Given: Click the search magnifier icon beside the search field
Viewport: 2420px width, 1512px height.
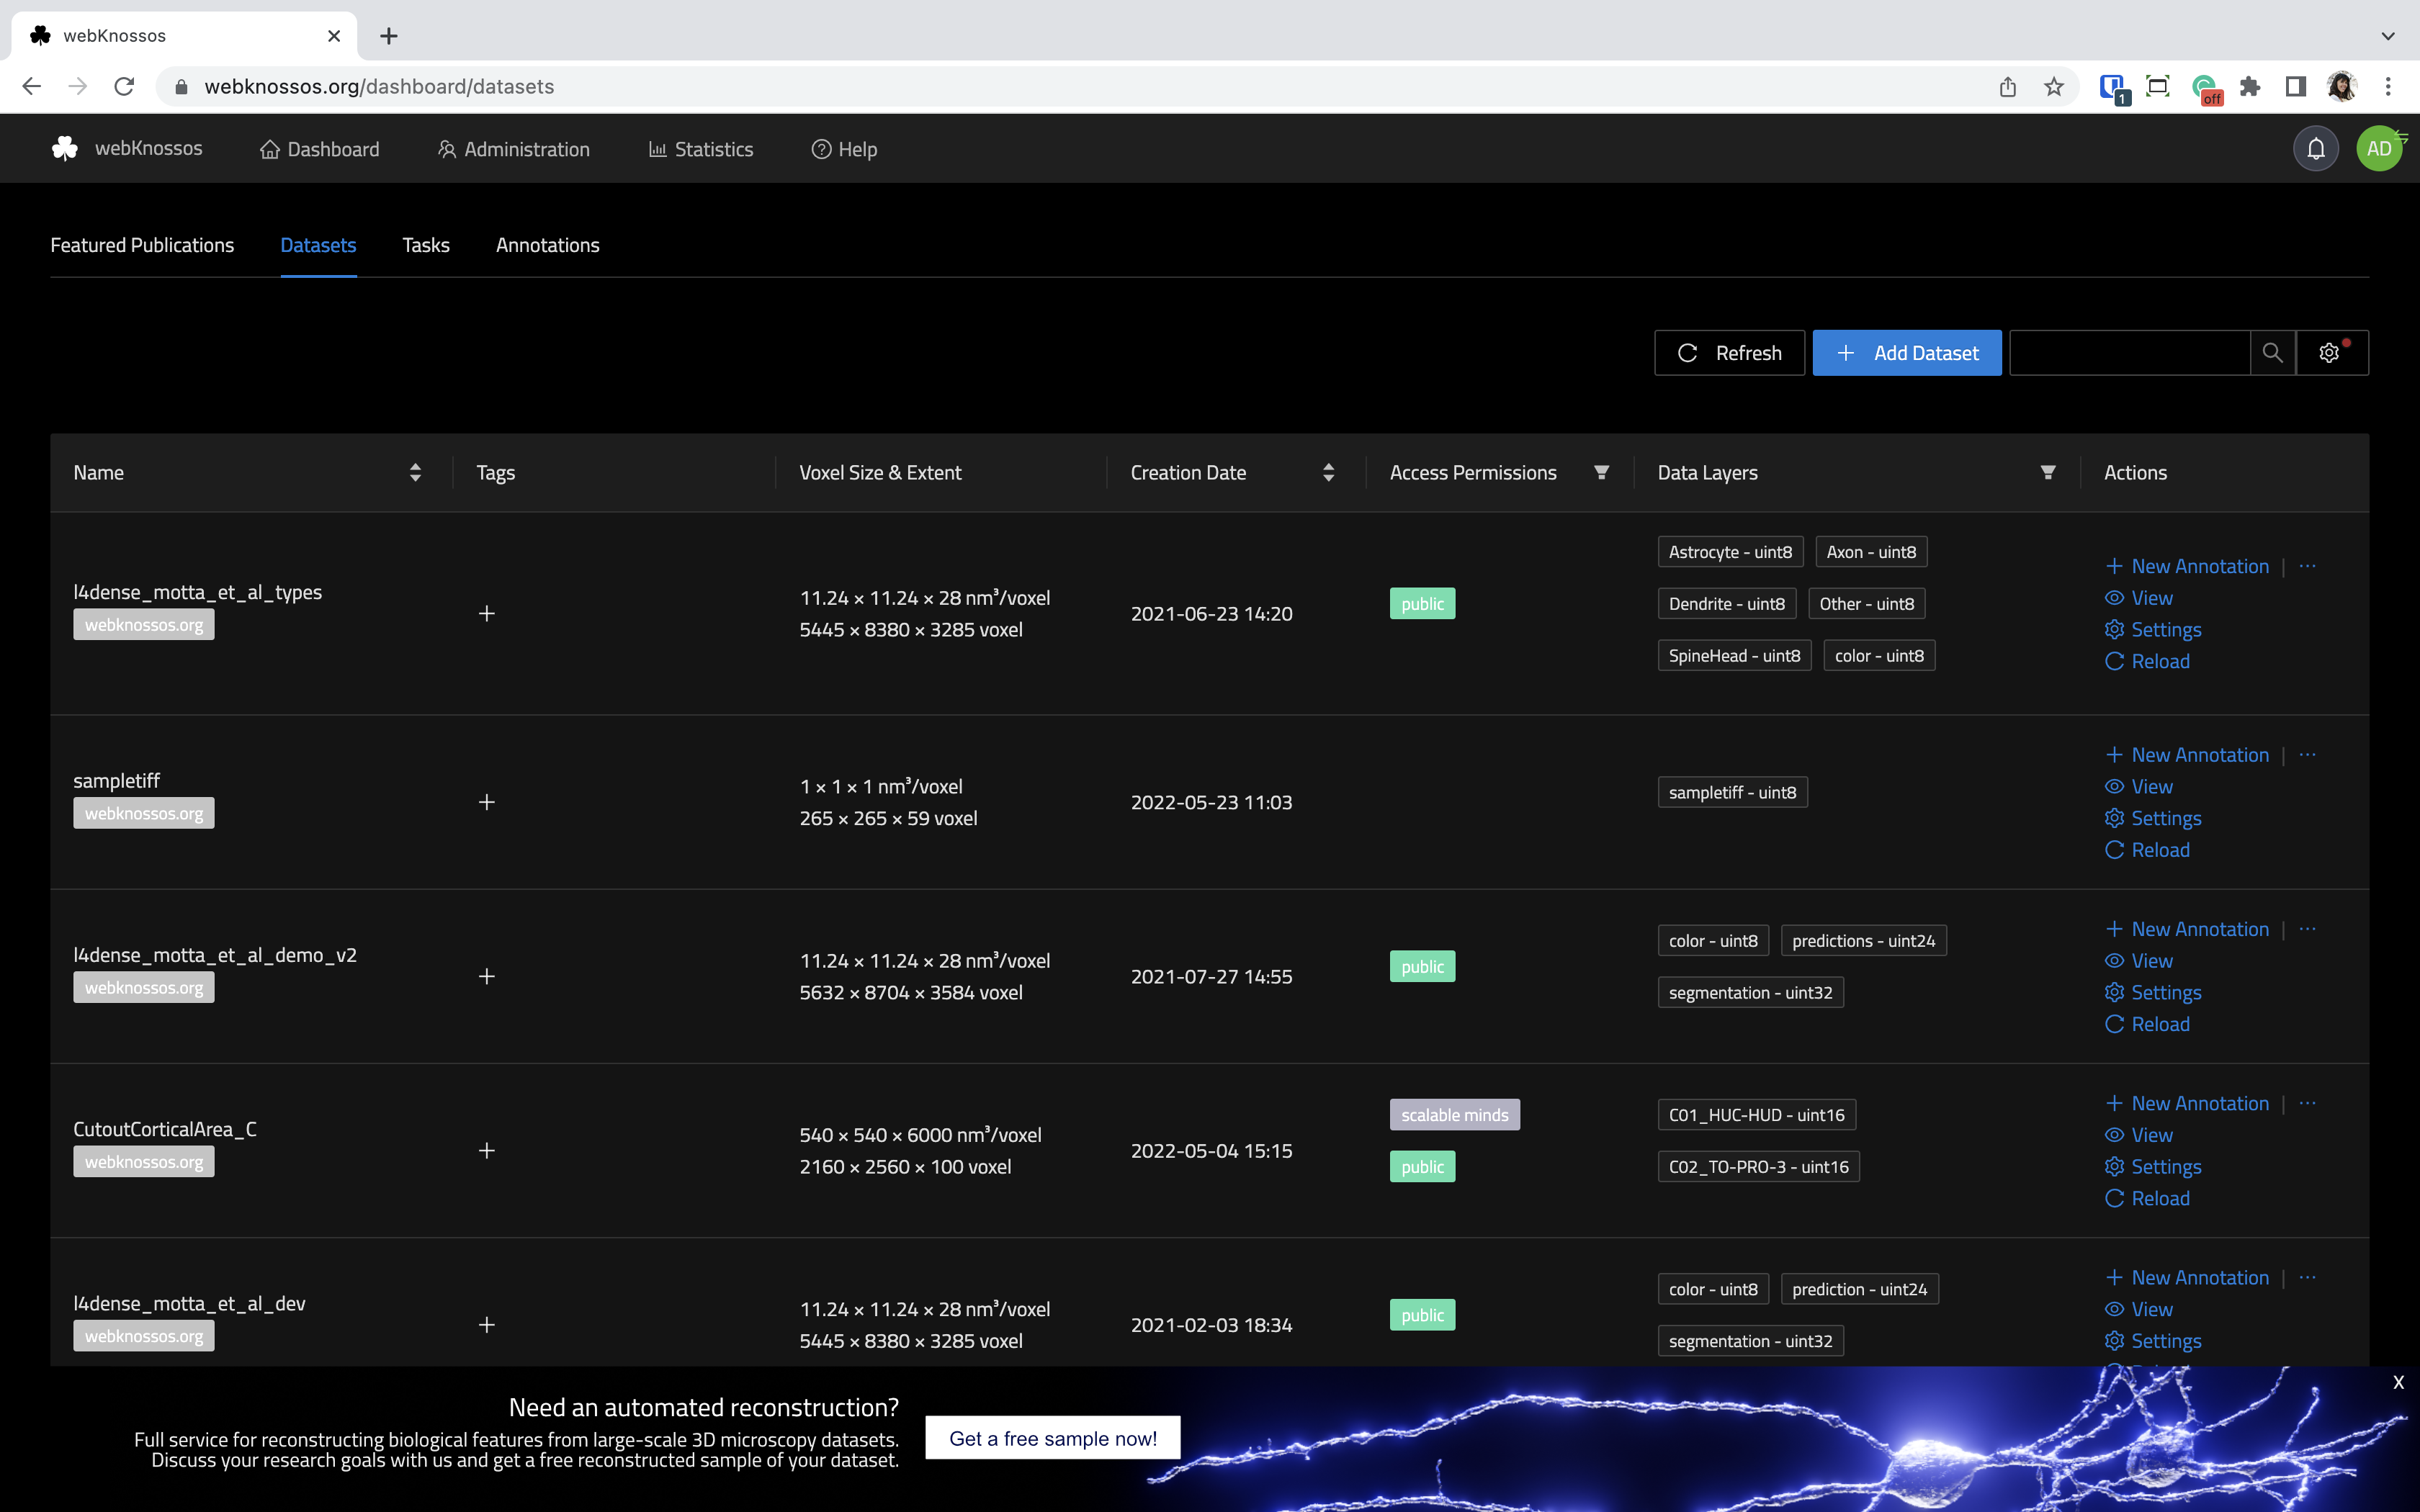Looking at the screenshot, I should click(2272, 352).
